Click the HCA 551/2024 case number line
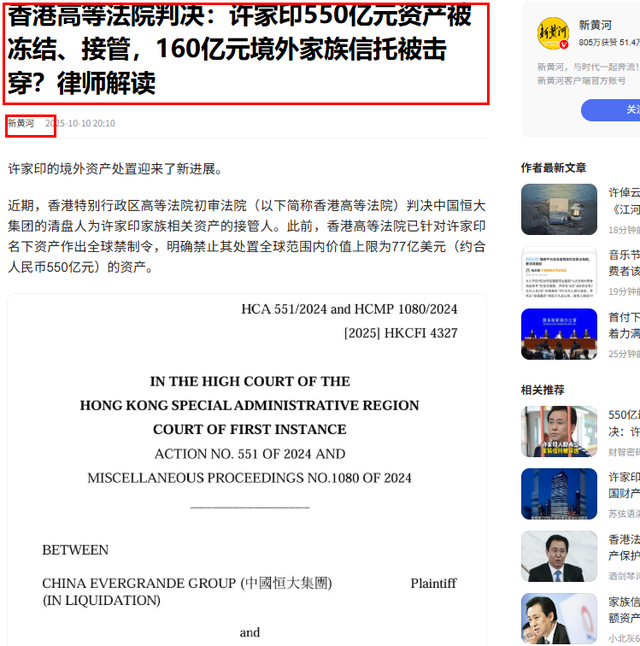Screen dimensions: 640x646 click(349, 309)
